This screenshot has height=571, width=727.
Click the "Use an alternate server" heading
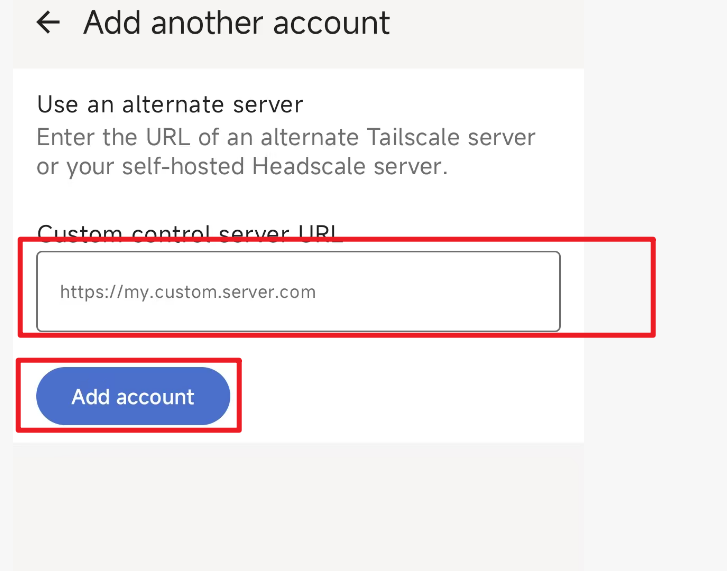(x=169, y=104)
